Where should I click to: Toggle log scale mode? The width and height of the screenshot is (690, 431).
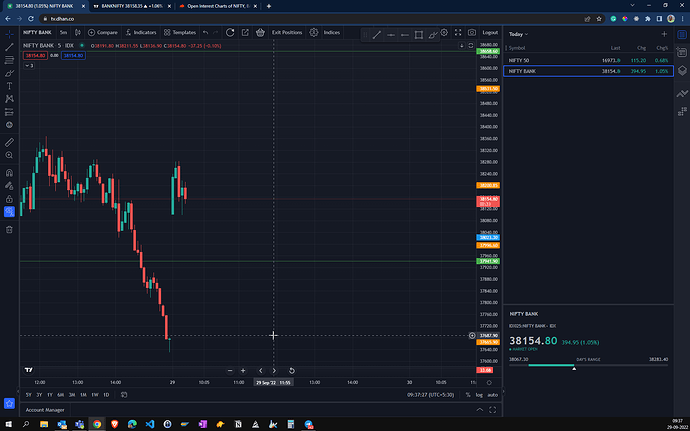479,395
